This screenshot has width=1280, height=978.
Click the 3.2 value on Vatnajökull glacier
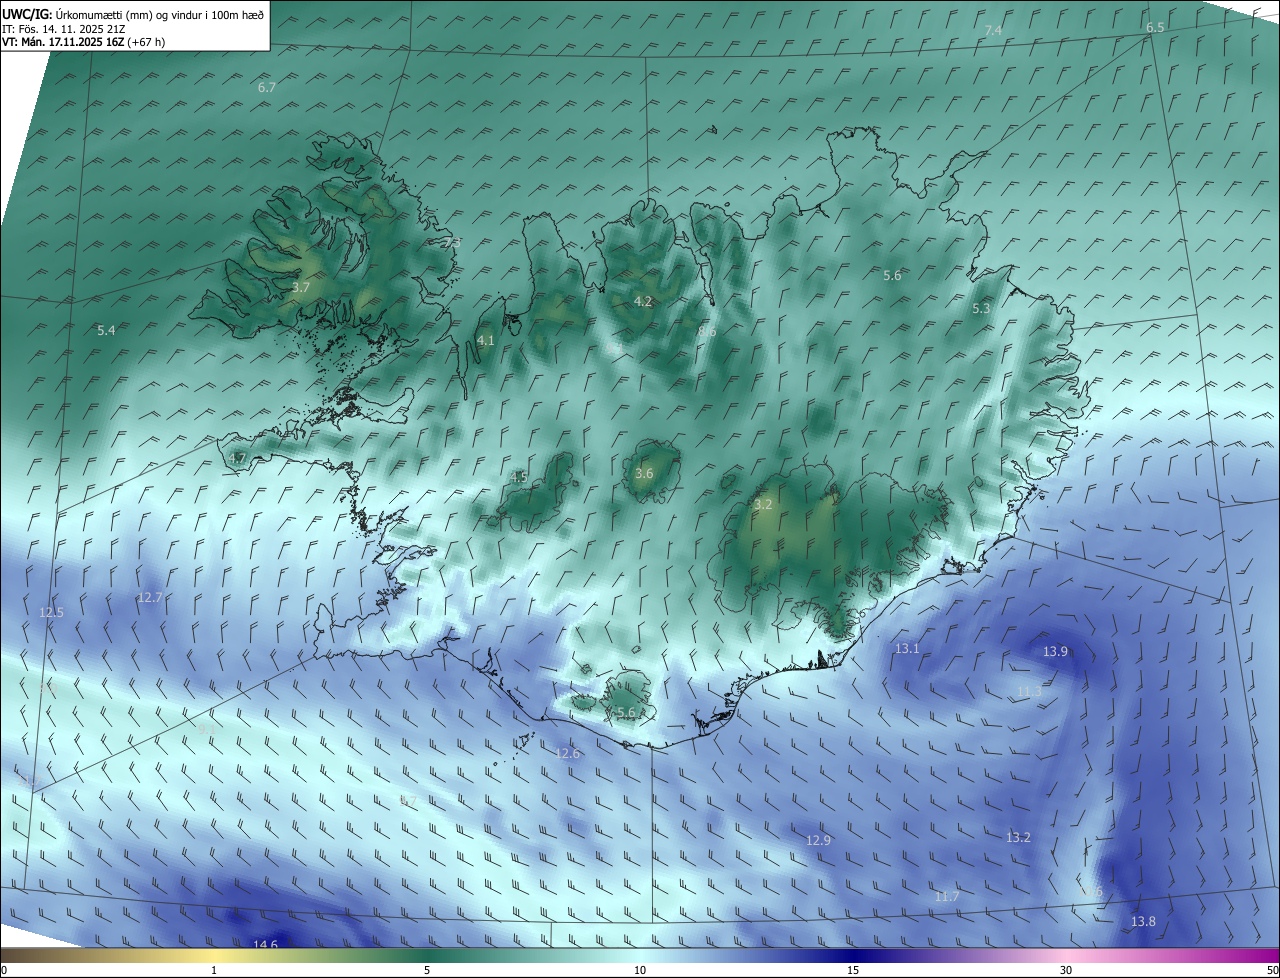click(x=763, y=505)
